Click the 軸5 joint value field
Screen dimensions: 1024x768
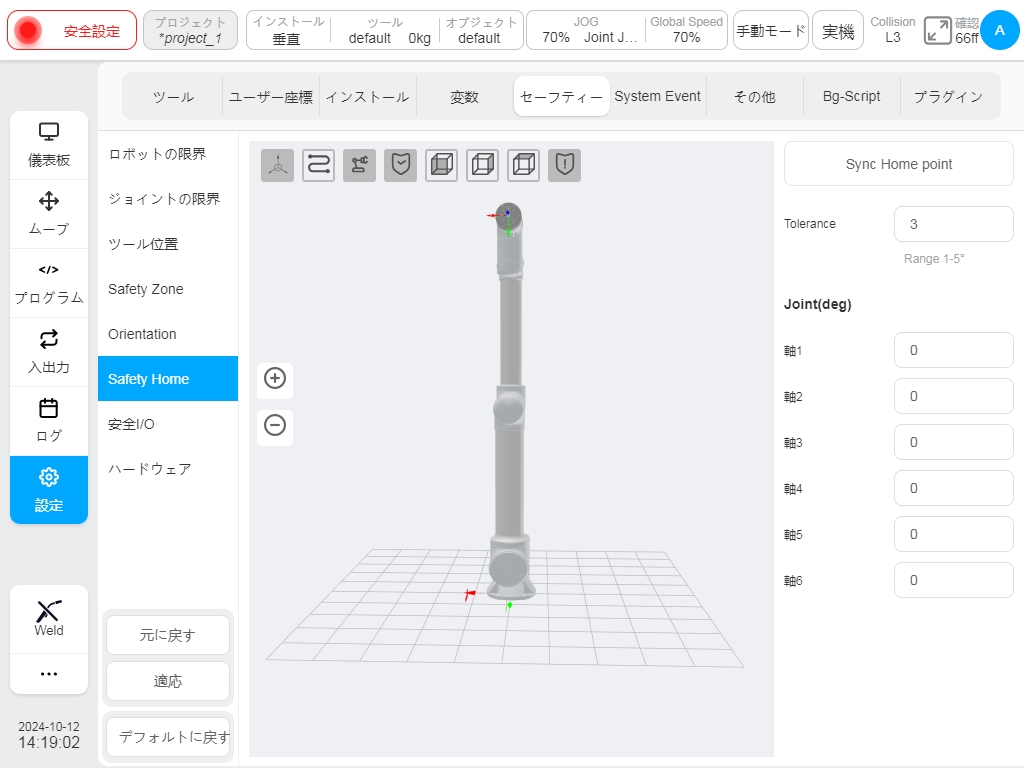tap(953, 534)
